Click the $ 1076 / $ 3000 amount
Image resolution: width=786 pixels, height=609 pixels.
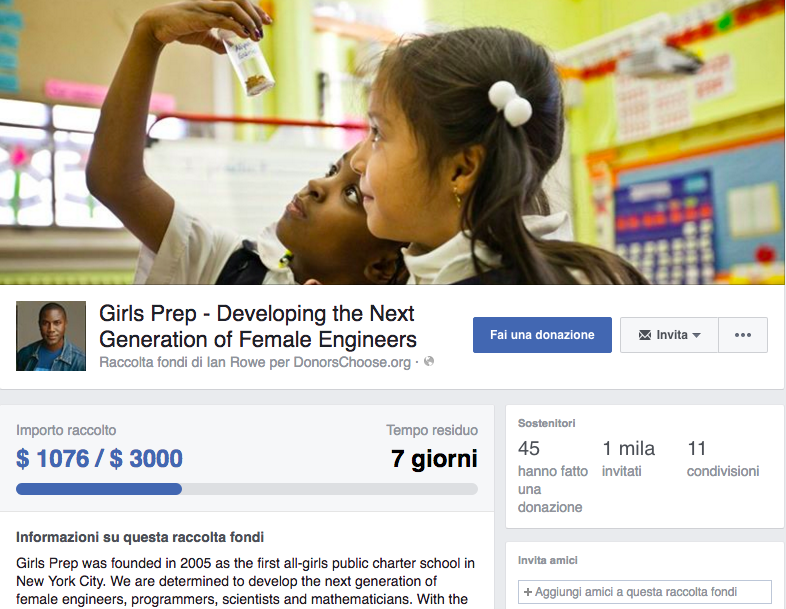click(x=99, y=458)
